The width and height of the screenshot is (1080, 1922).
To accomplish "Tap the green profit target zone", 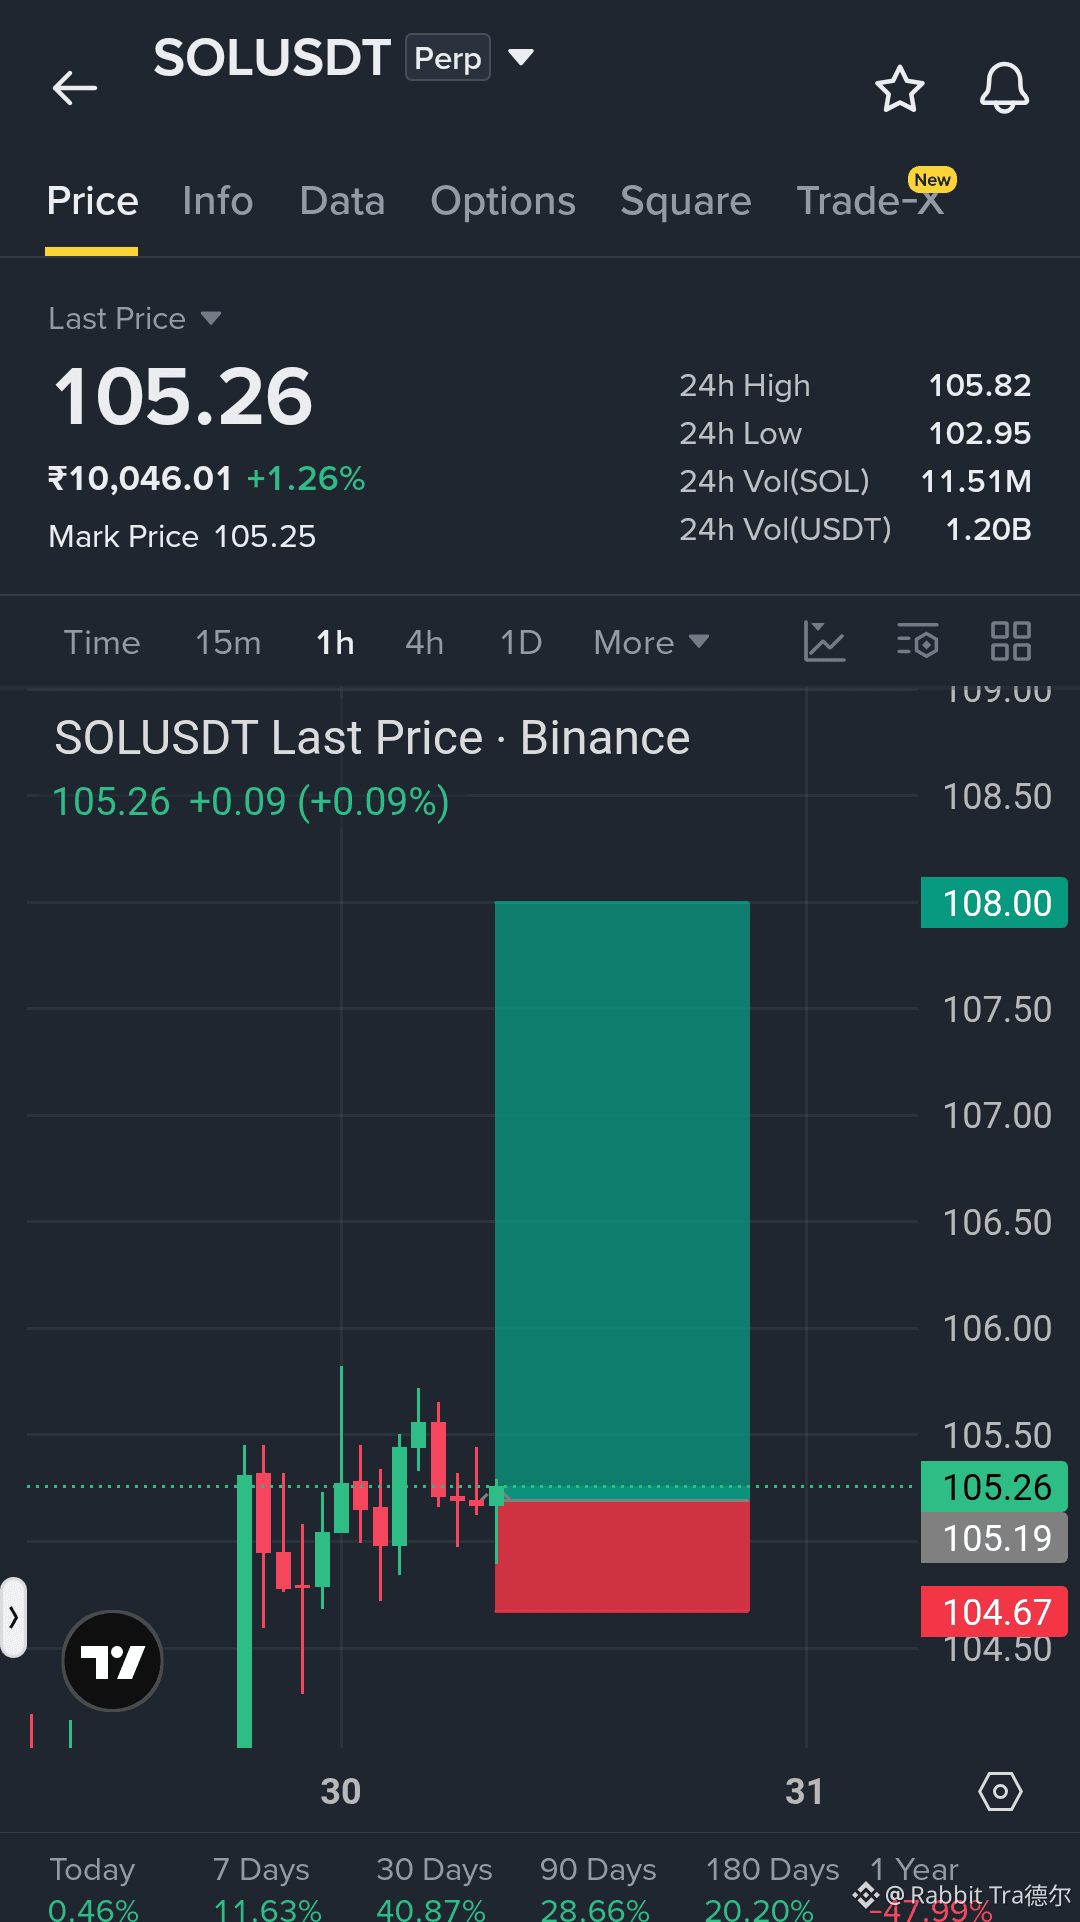I will (622, 1200).
